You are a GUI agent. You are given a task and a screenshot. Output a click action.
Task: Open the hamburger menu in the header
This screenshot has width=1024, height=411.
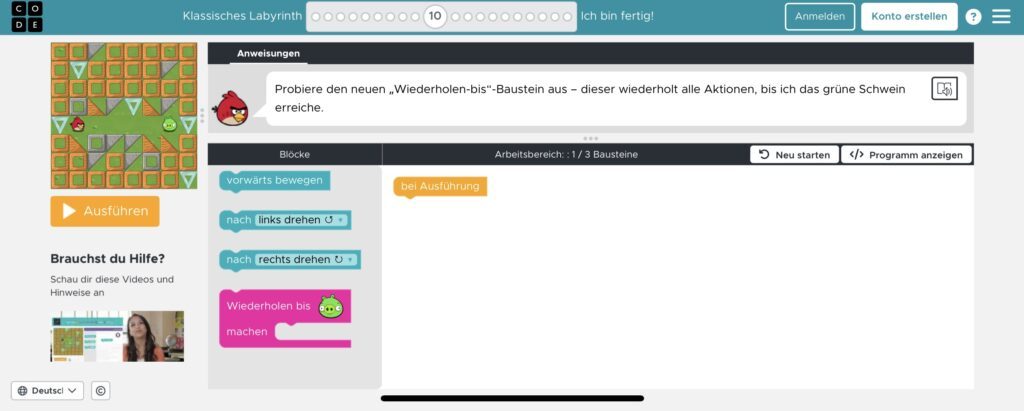pos(1001,16)
